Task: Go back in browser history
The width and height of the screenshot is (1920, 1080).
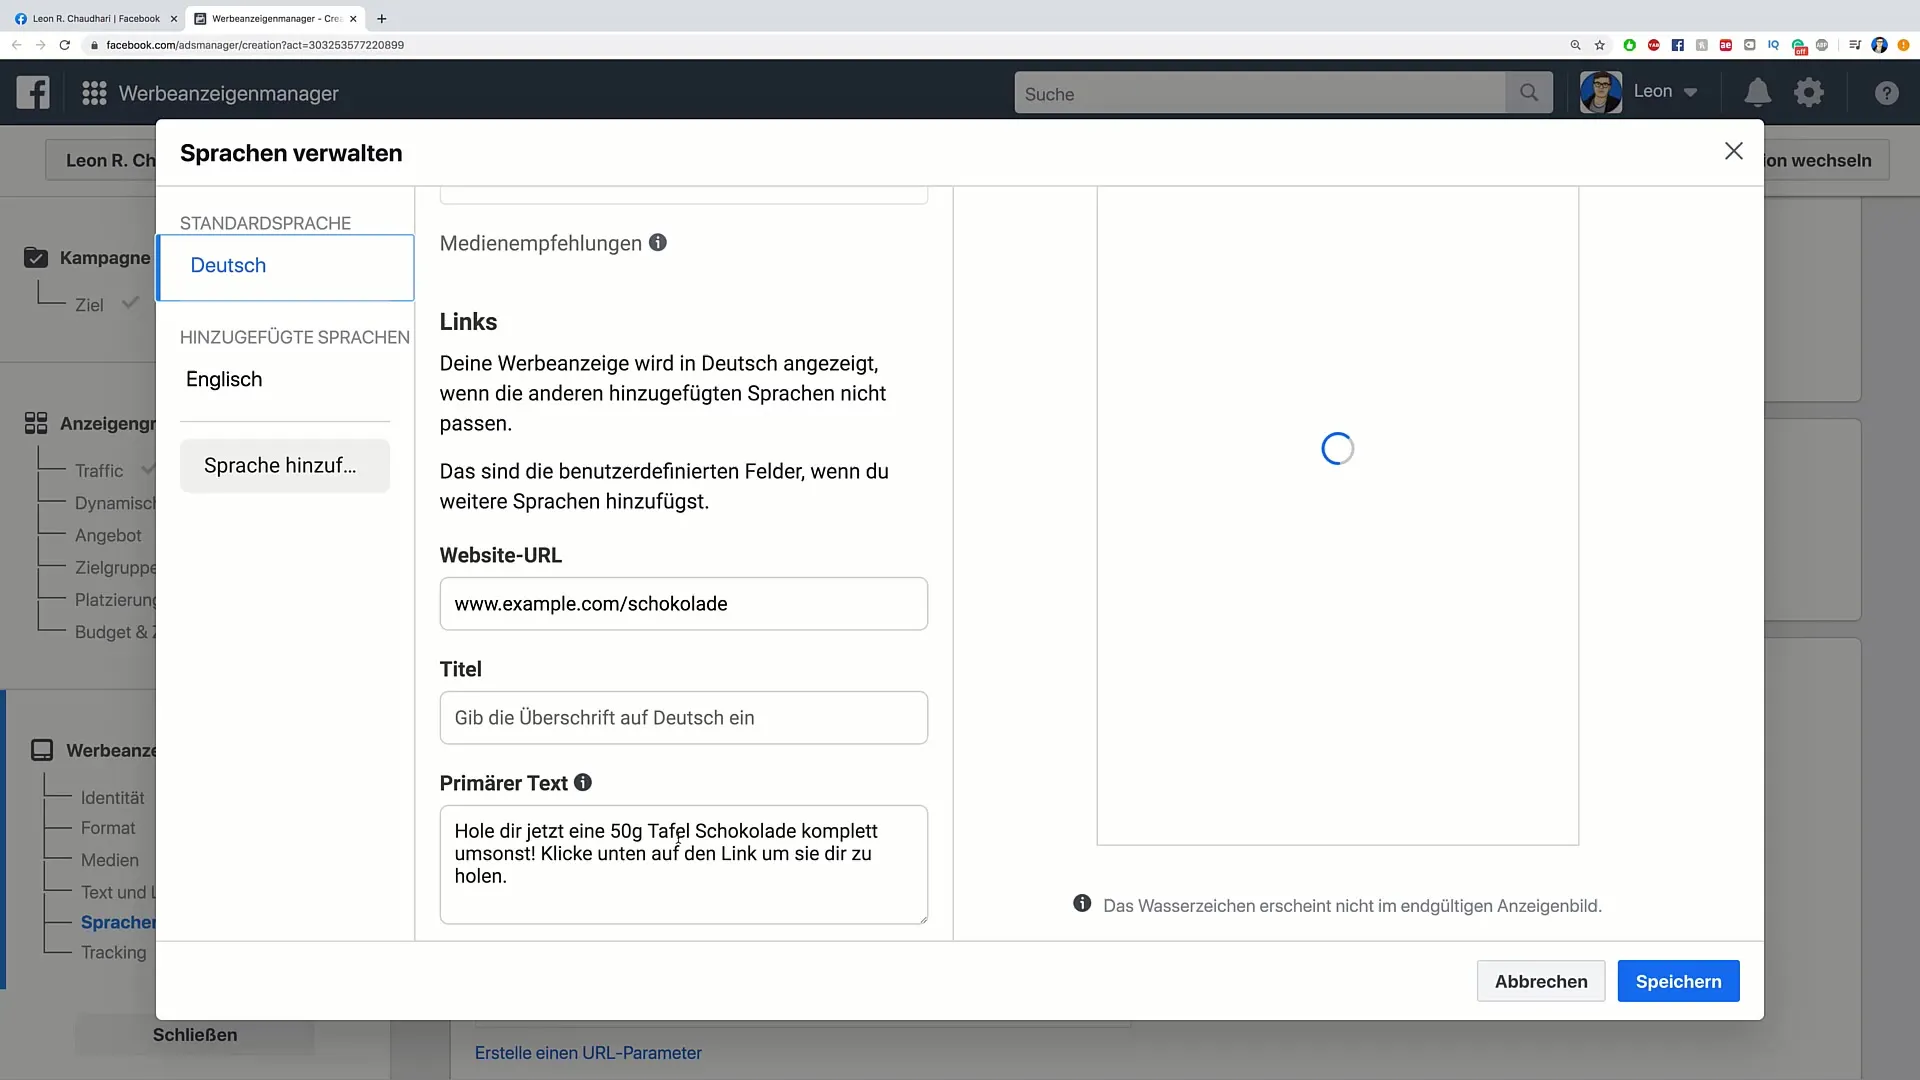Action: 16,45
